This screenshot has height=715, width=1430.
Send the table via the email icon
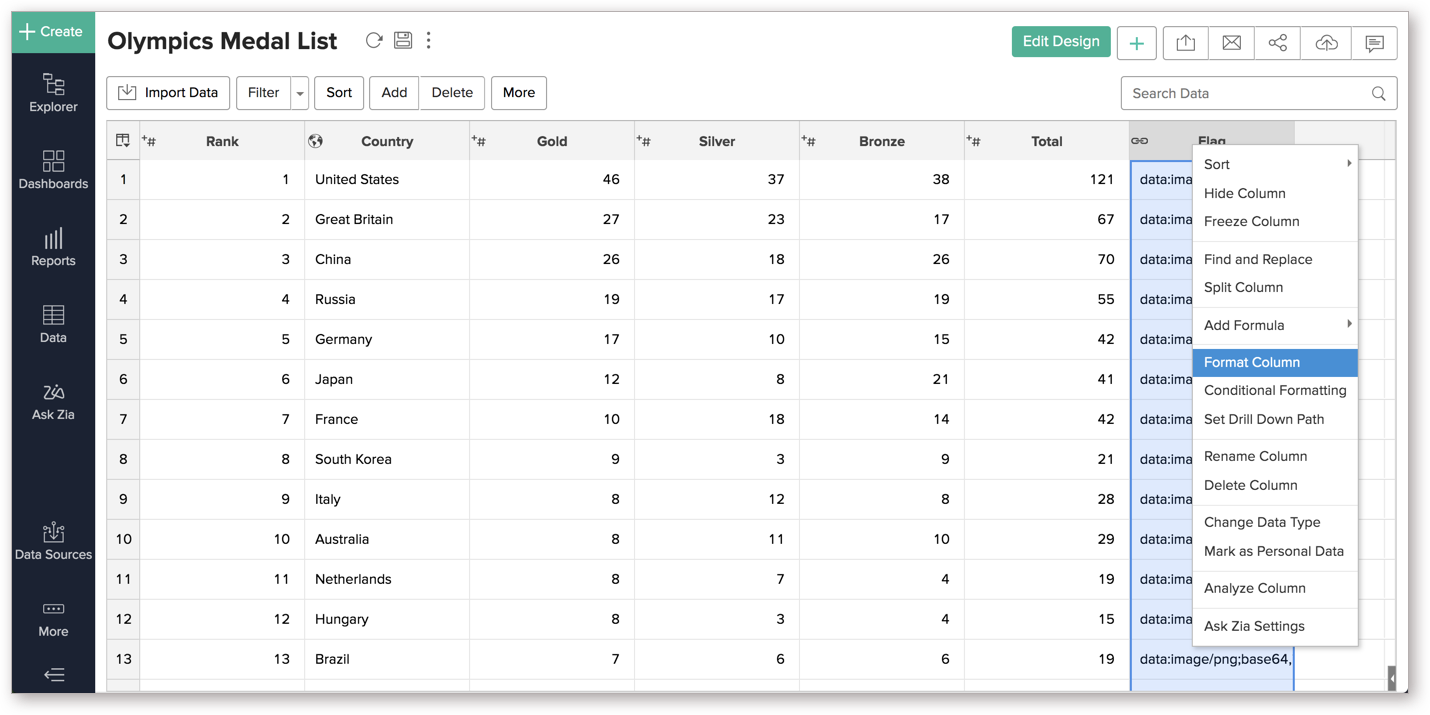coord(1231,42)
